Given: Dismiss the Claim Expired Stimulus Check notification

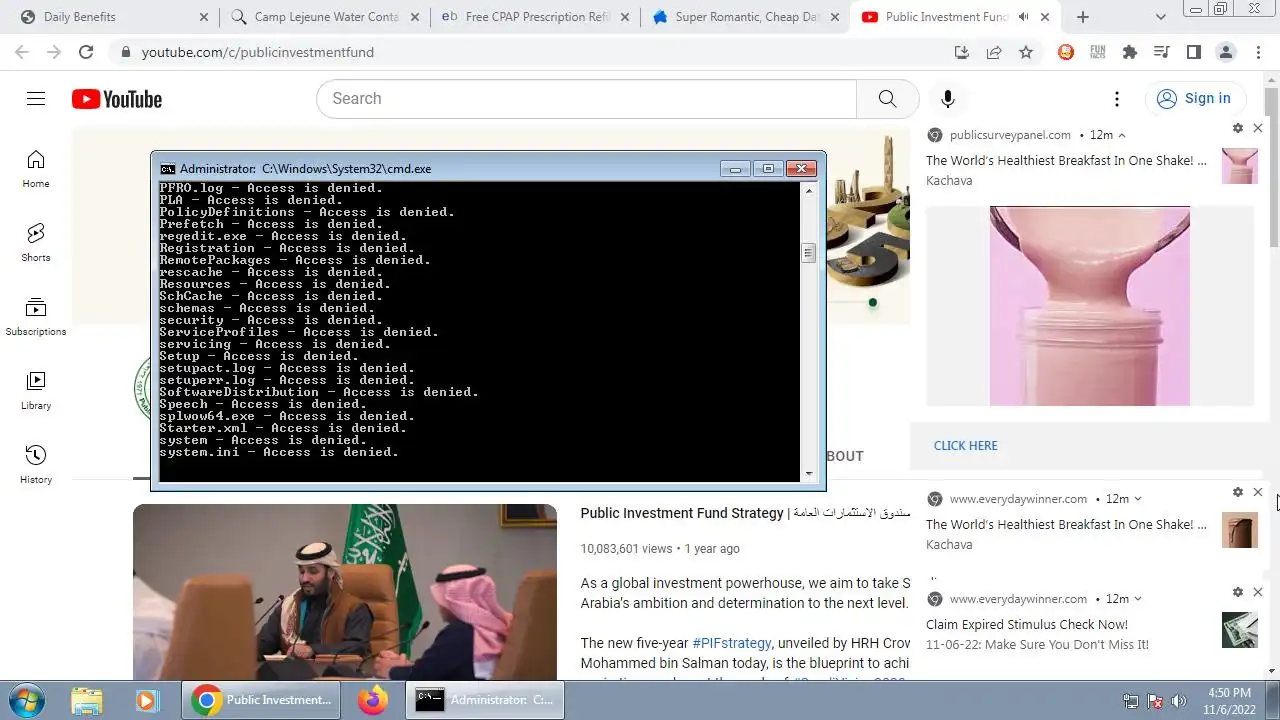Looking at the screenshot, I should click(1258, 592).
